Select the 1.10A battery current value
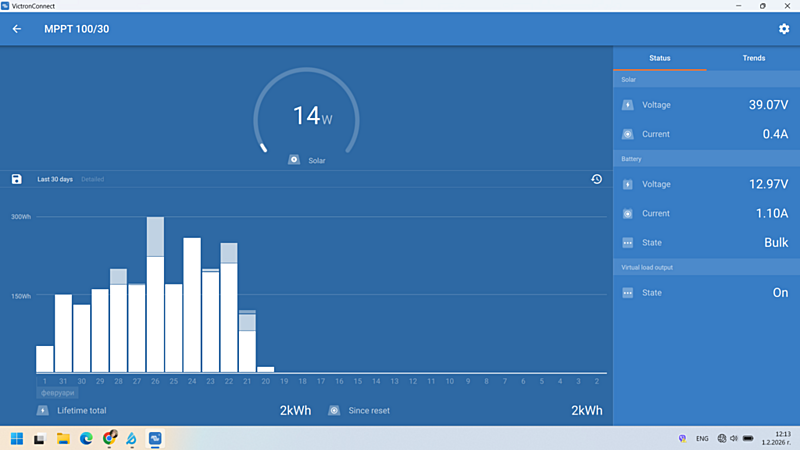 [x=771, y=213]
